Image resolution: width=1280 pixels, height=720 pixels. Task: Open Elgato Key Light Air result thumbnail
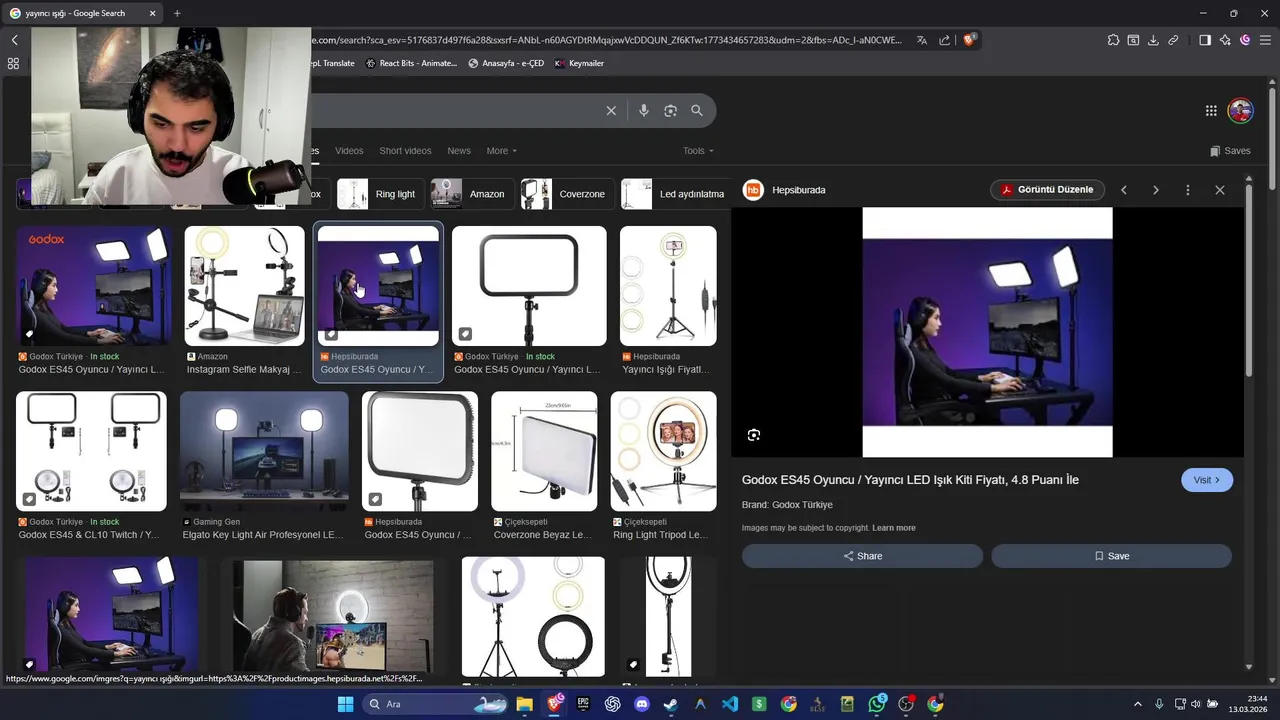[264, 452]
